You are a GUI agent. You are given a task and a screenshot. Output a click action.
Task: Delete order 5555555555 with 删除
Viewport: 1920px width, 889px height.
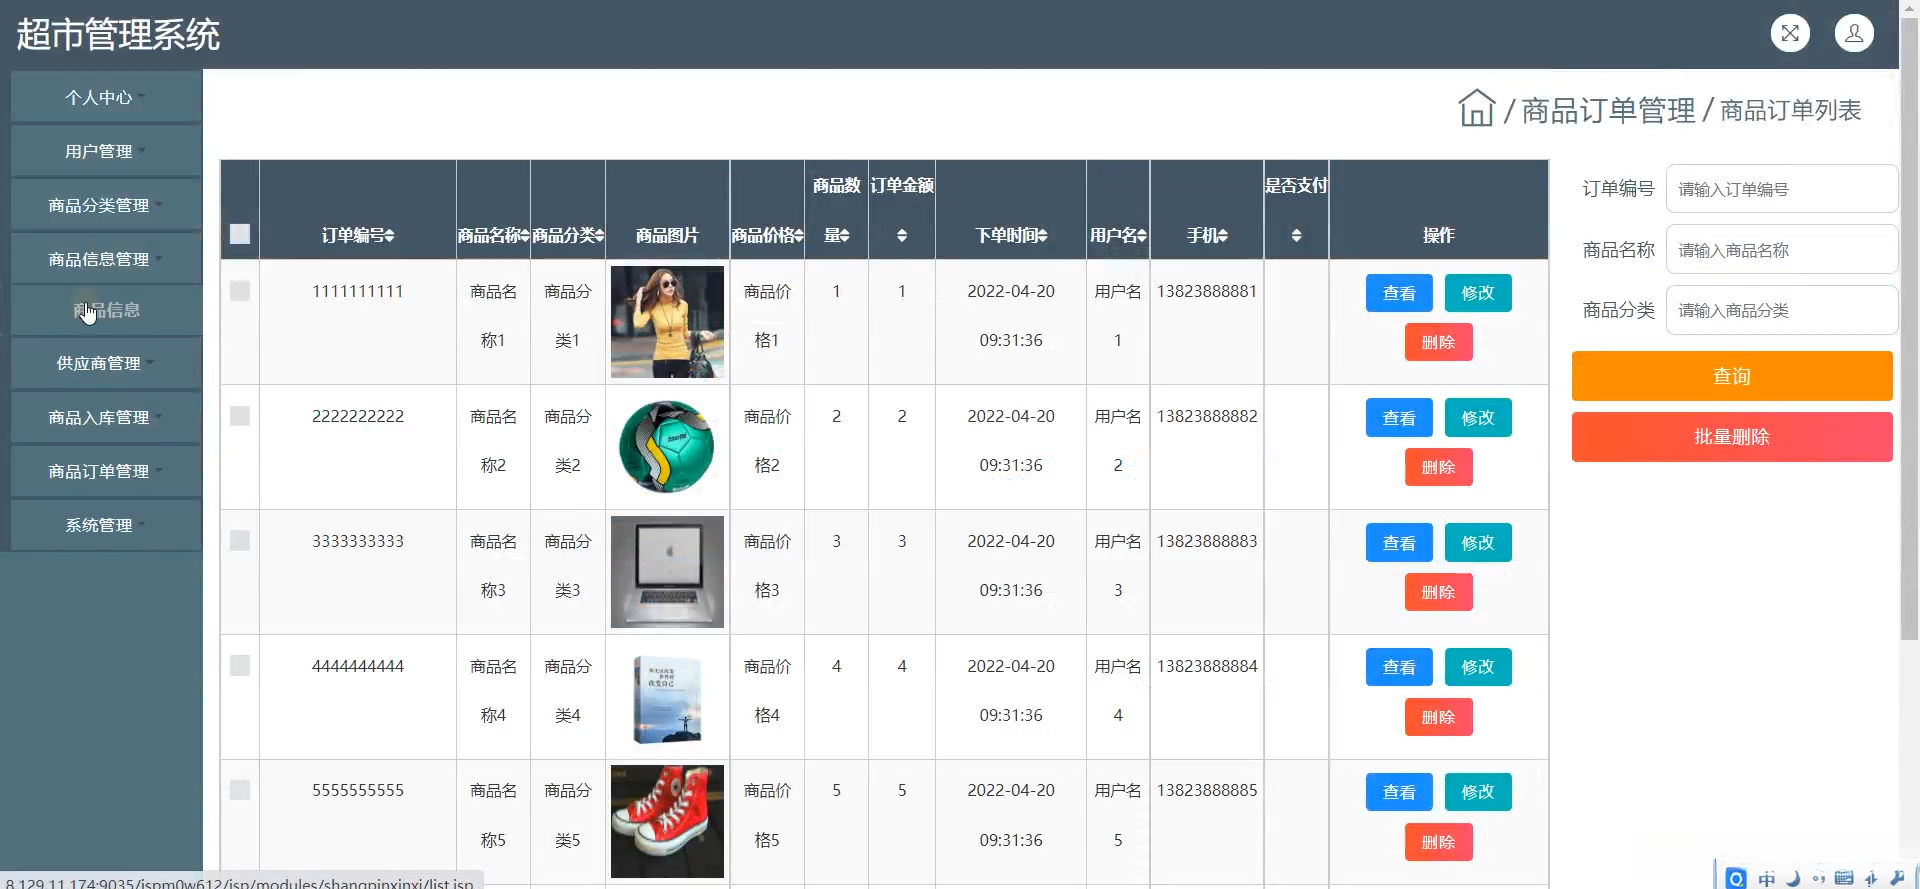pyautogui.click(x=1438, y=842)
